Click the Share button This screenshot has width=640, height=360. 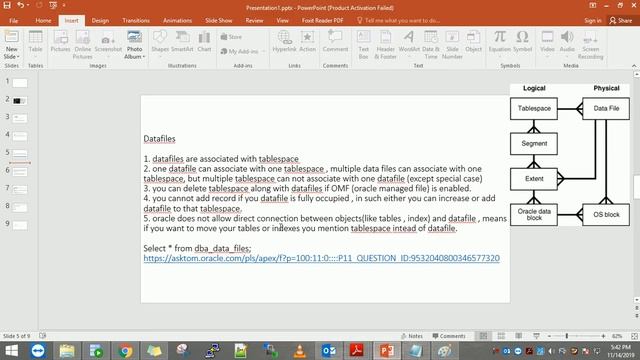pyautogui.click(x=620, y=20)
